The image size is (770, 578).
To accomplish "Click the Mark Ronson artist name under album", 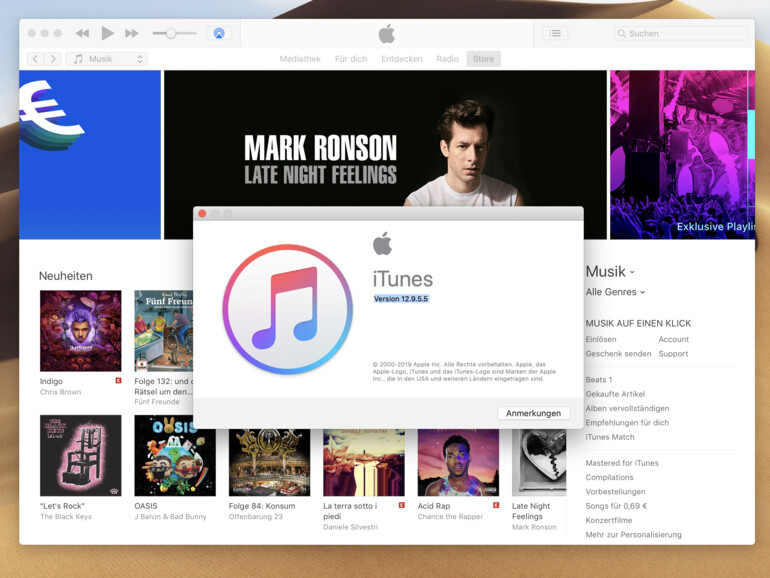I will [534, 527].
